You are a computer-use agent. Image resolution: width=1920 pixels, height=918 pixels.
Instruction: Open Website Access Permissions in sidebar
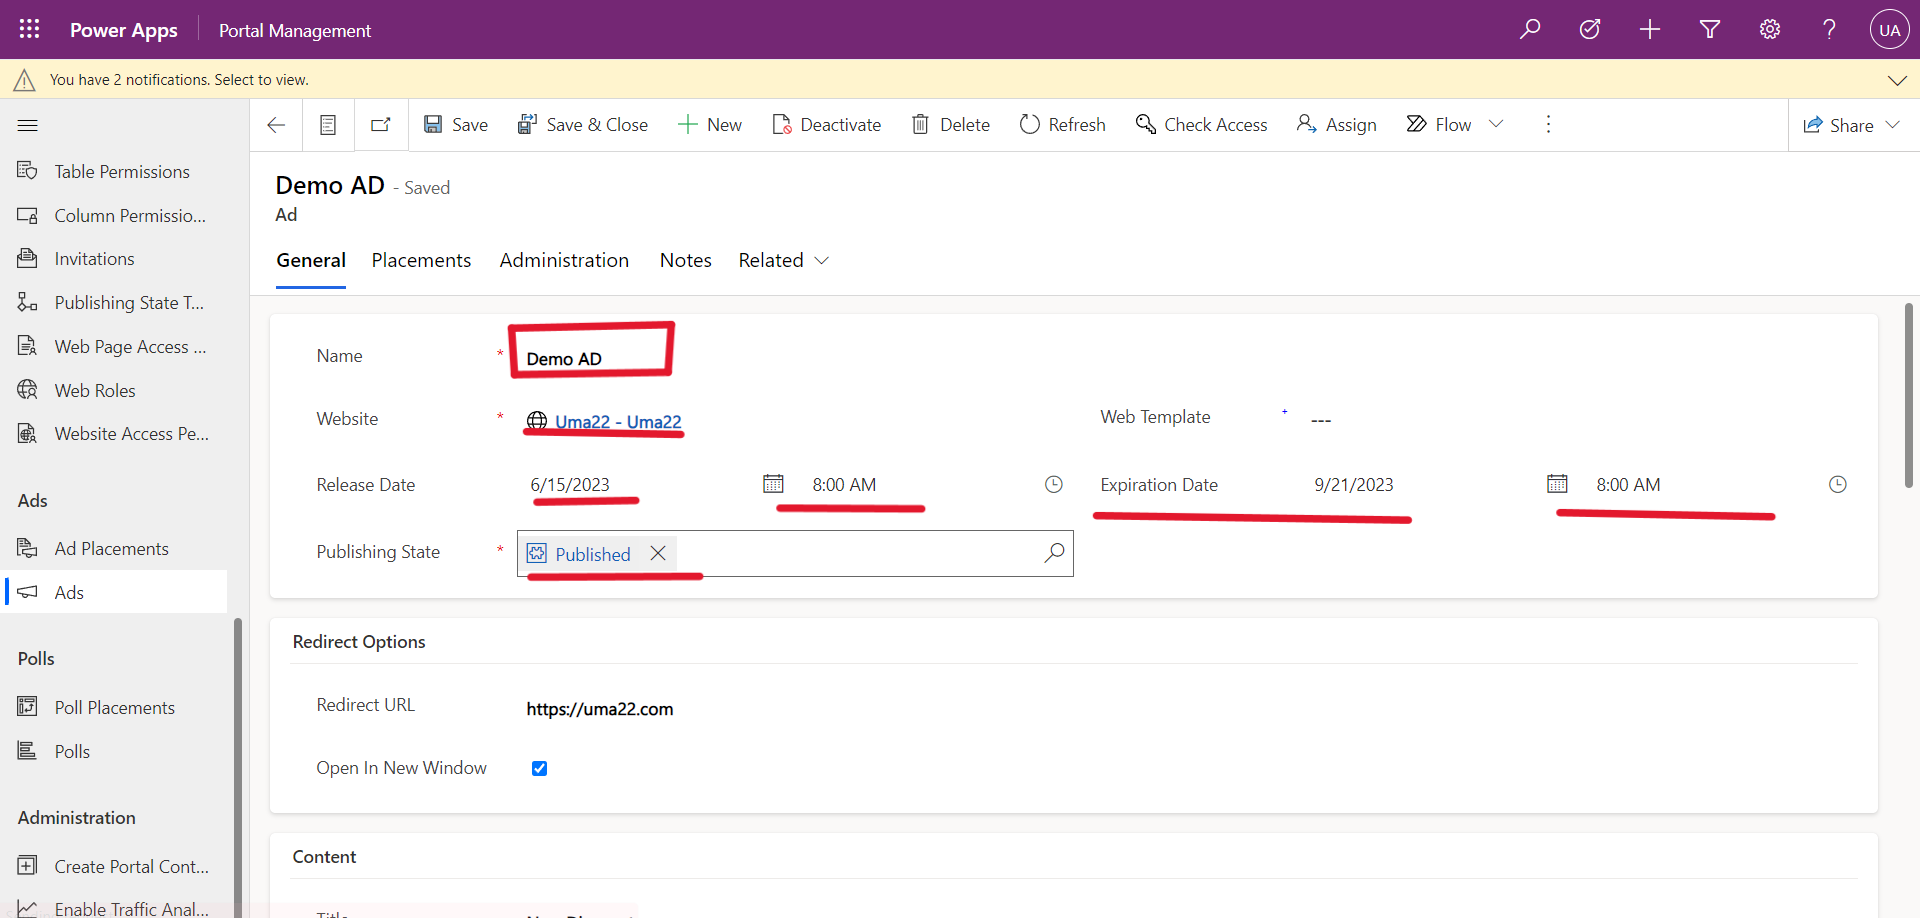pyautogui.click(x=116, y=434)
